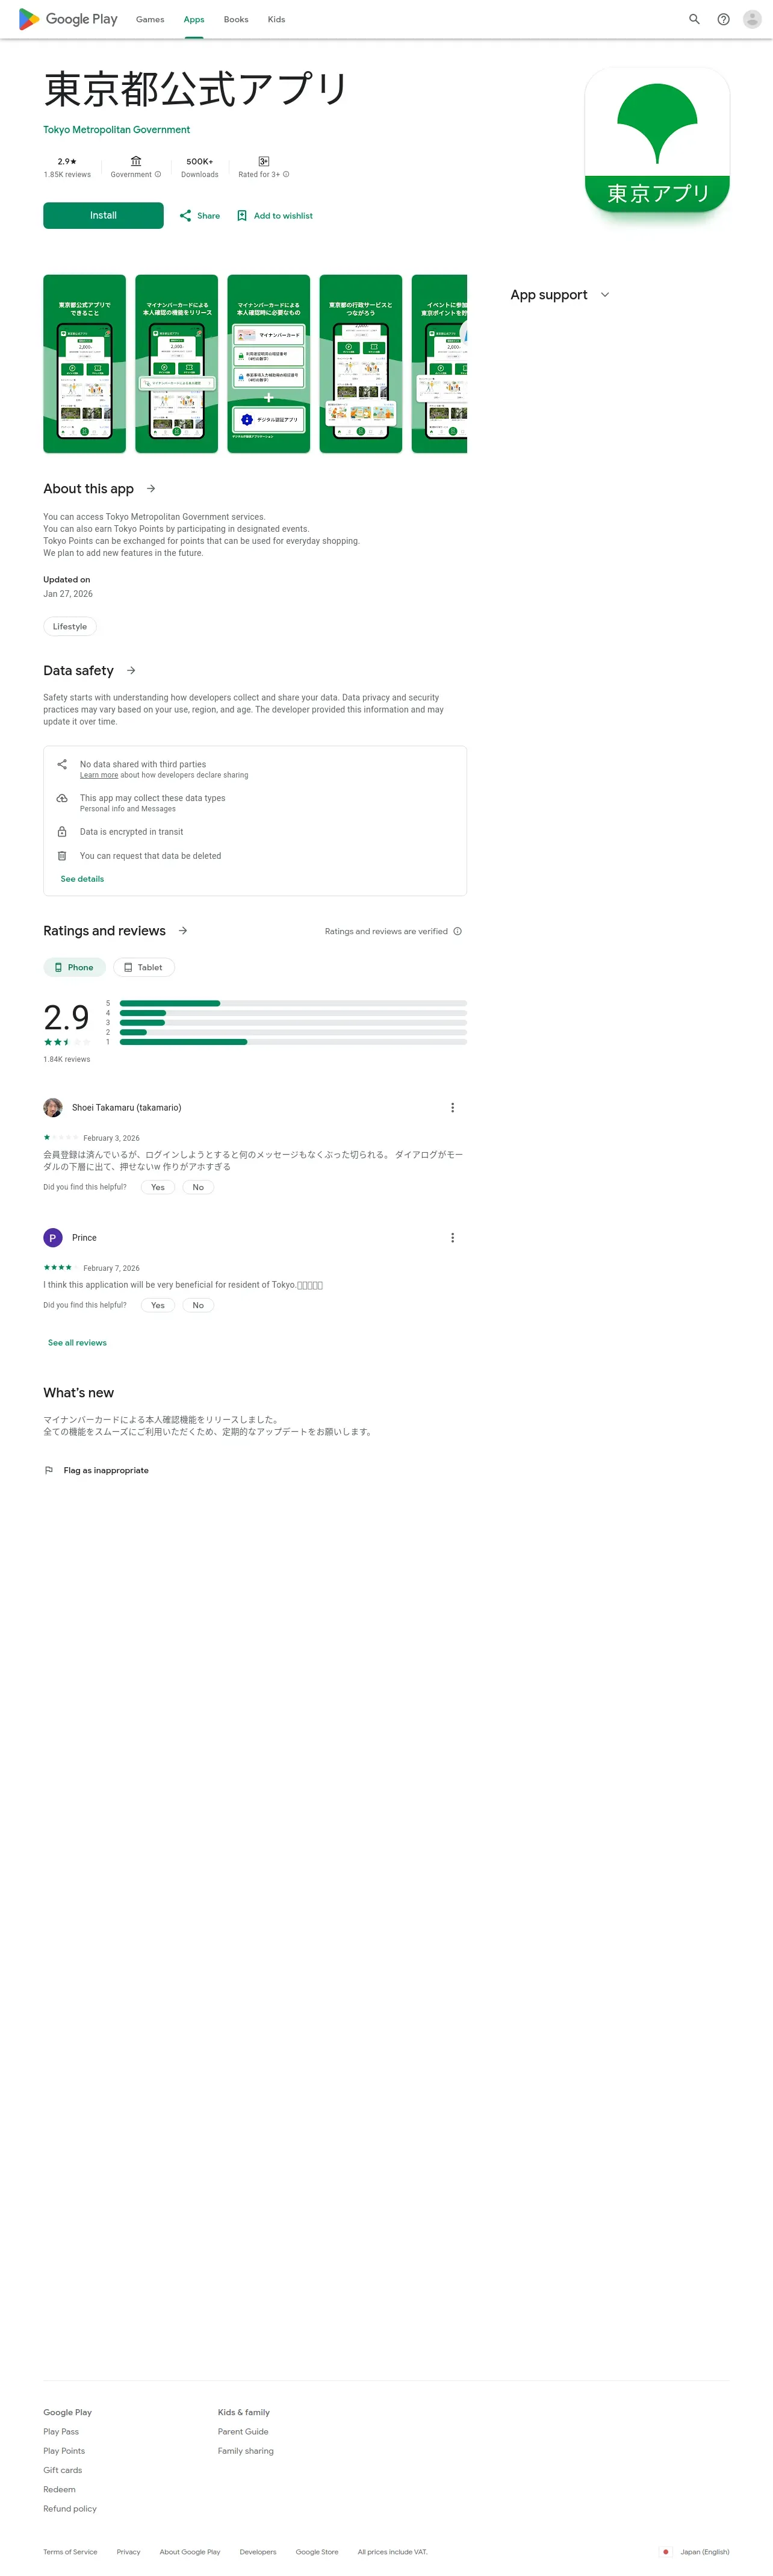Click the Flag as inappropriate icon

point(49,1470)
